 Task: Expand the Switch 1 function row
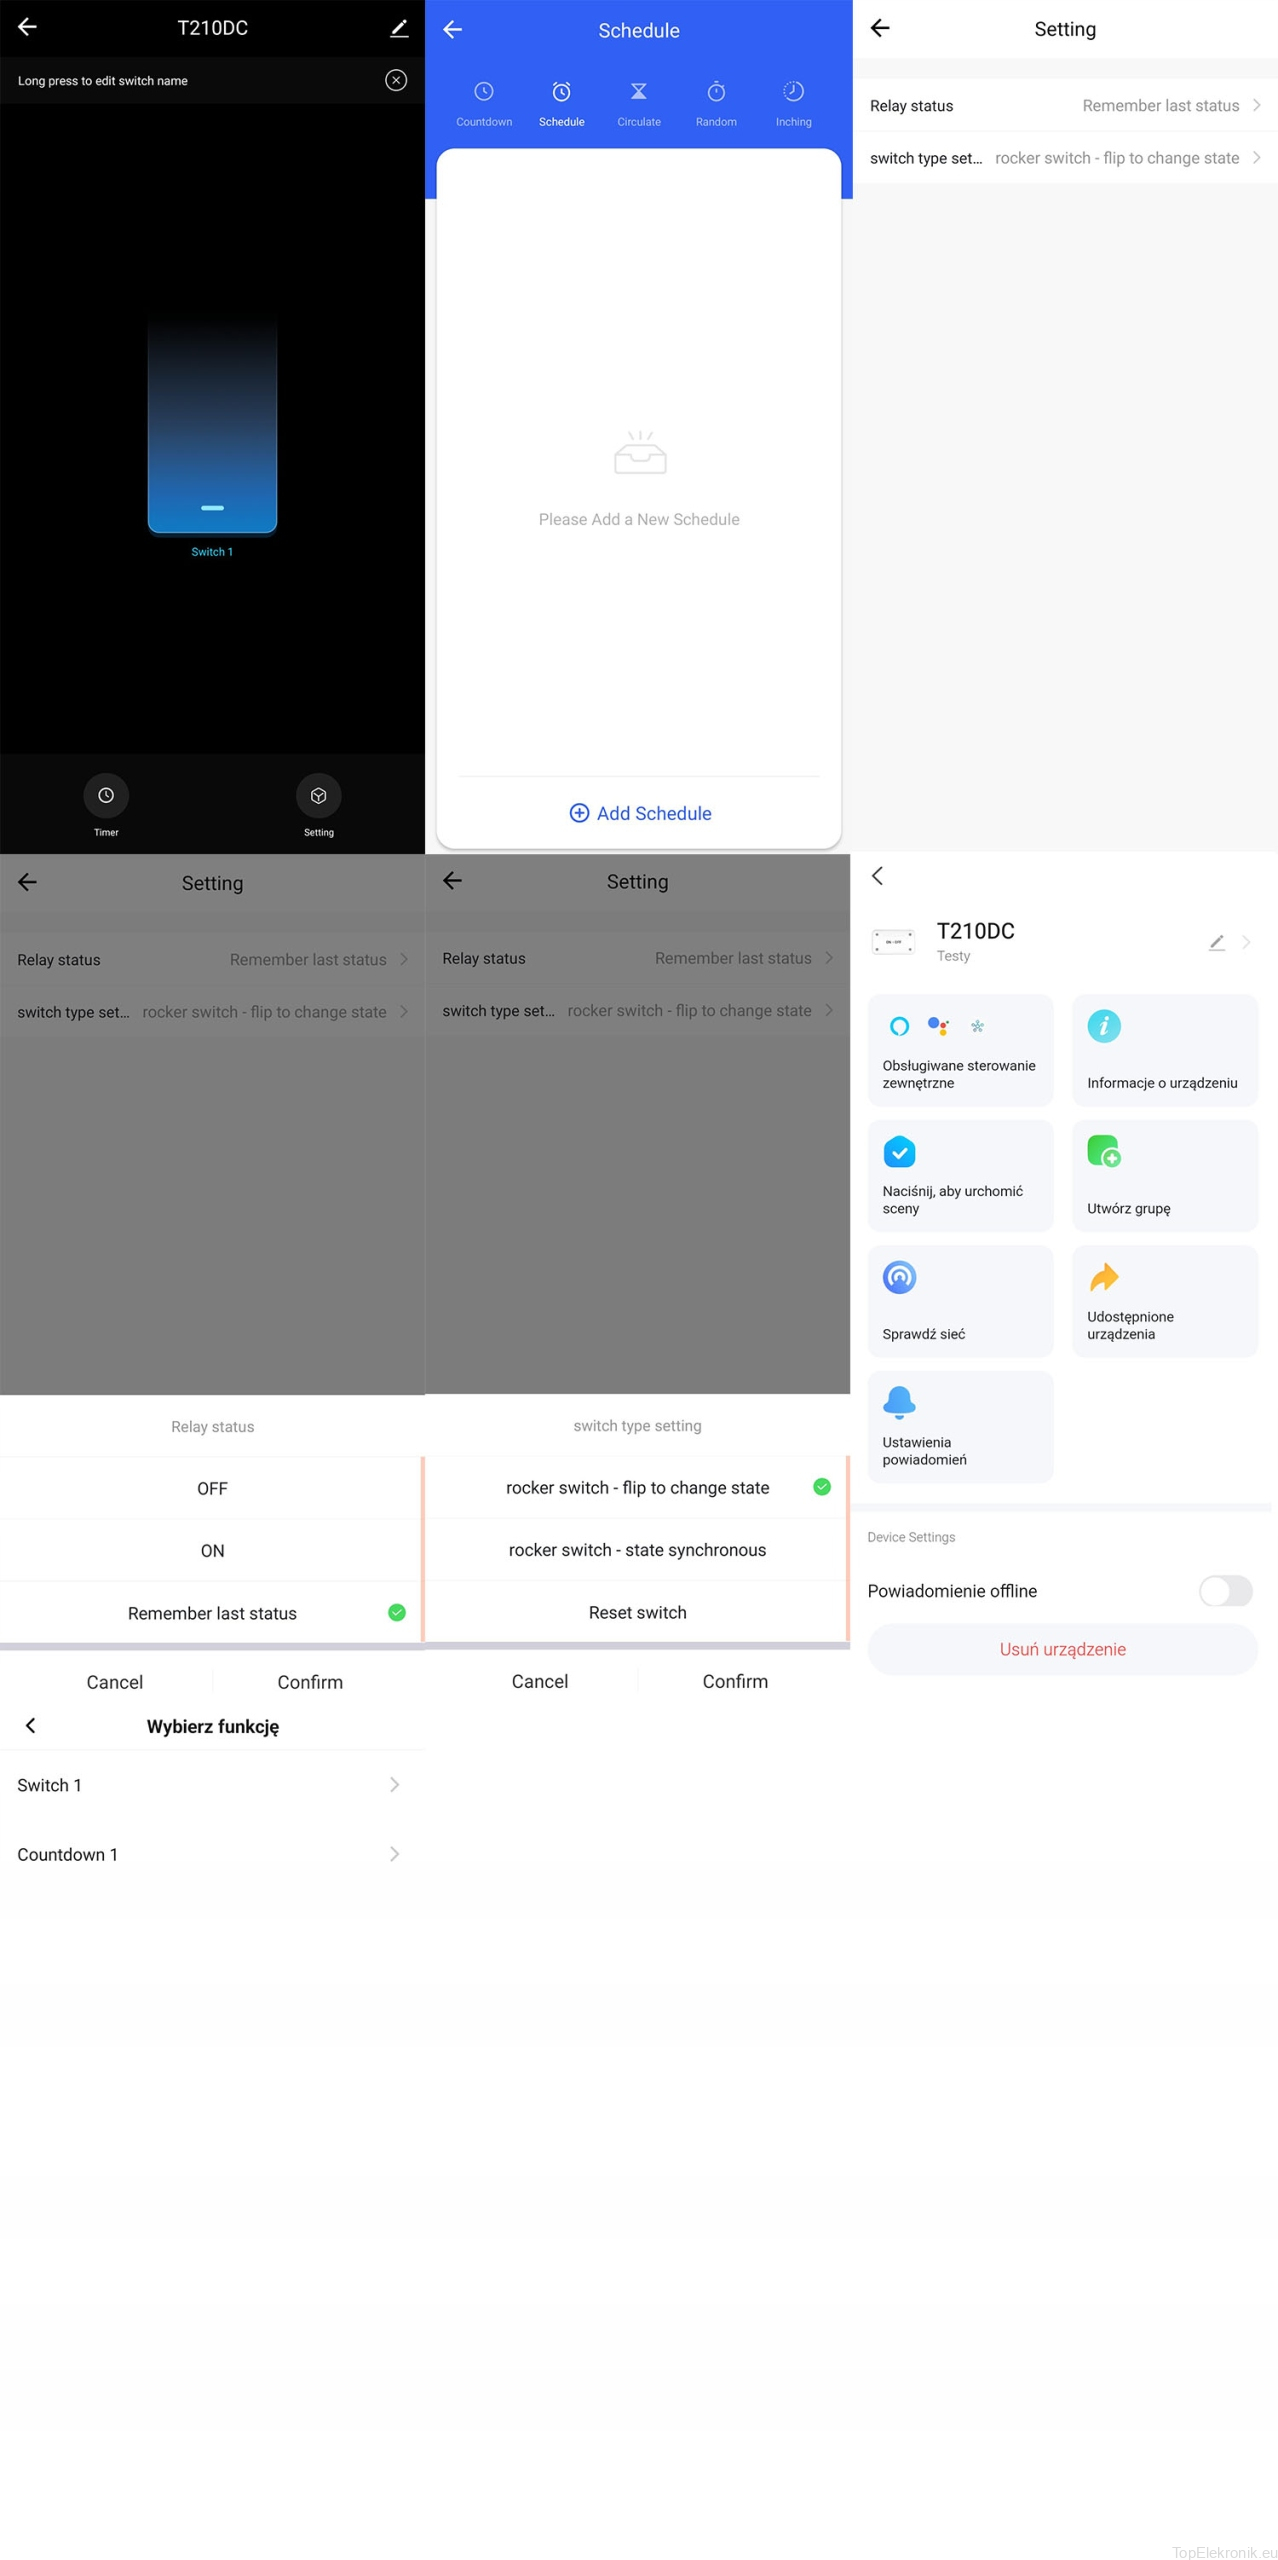pos(212,1785)
